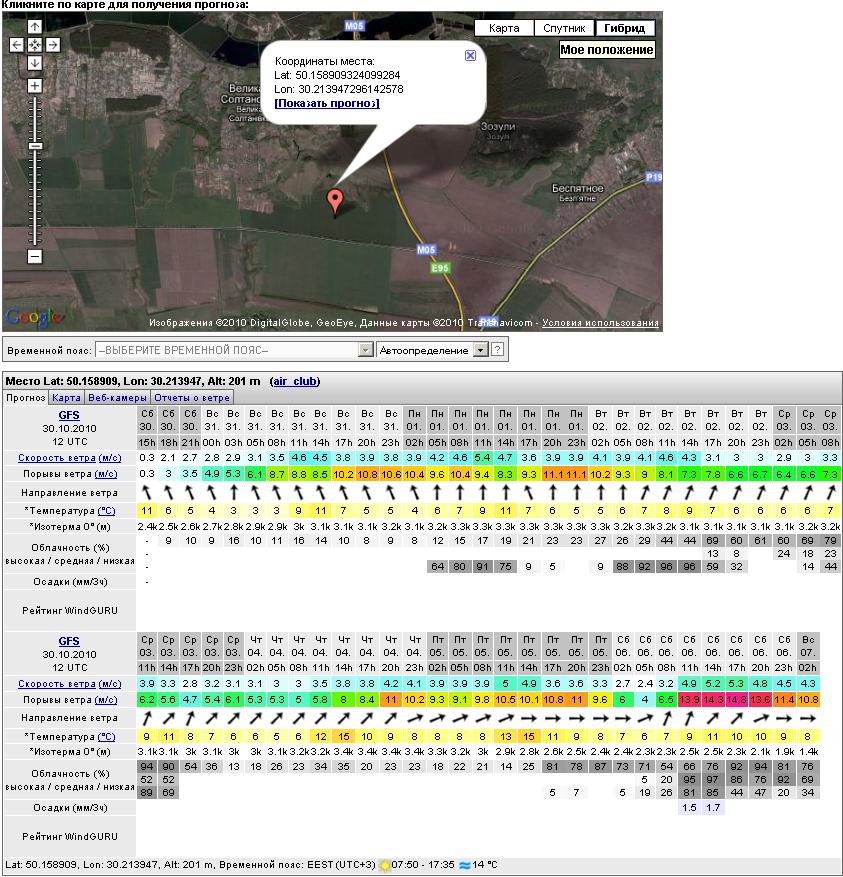This screenshot has height=877, width=843.
Task: Click the map zoom slider handle
Action: [34, 146]
